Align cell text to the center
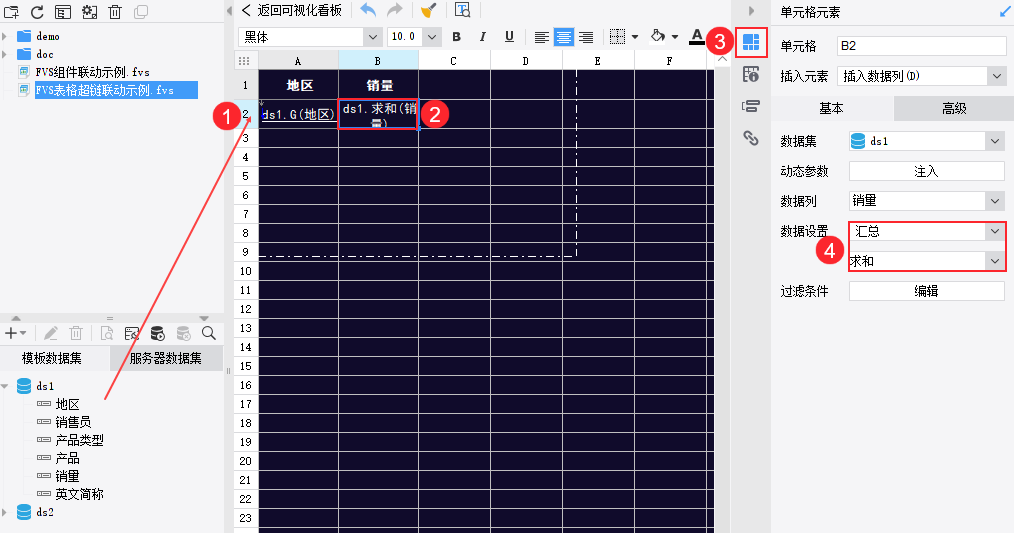Image resolution: width=1014 pixels, height=533 pixels. [564, 37]
